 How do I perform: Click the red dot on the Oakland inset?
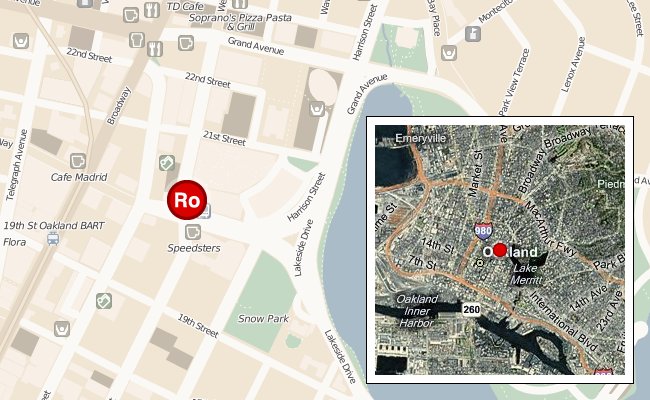tap(500, 250)
